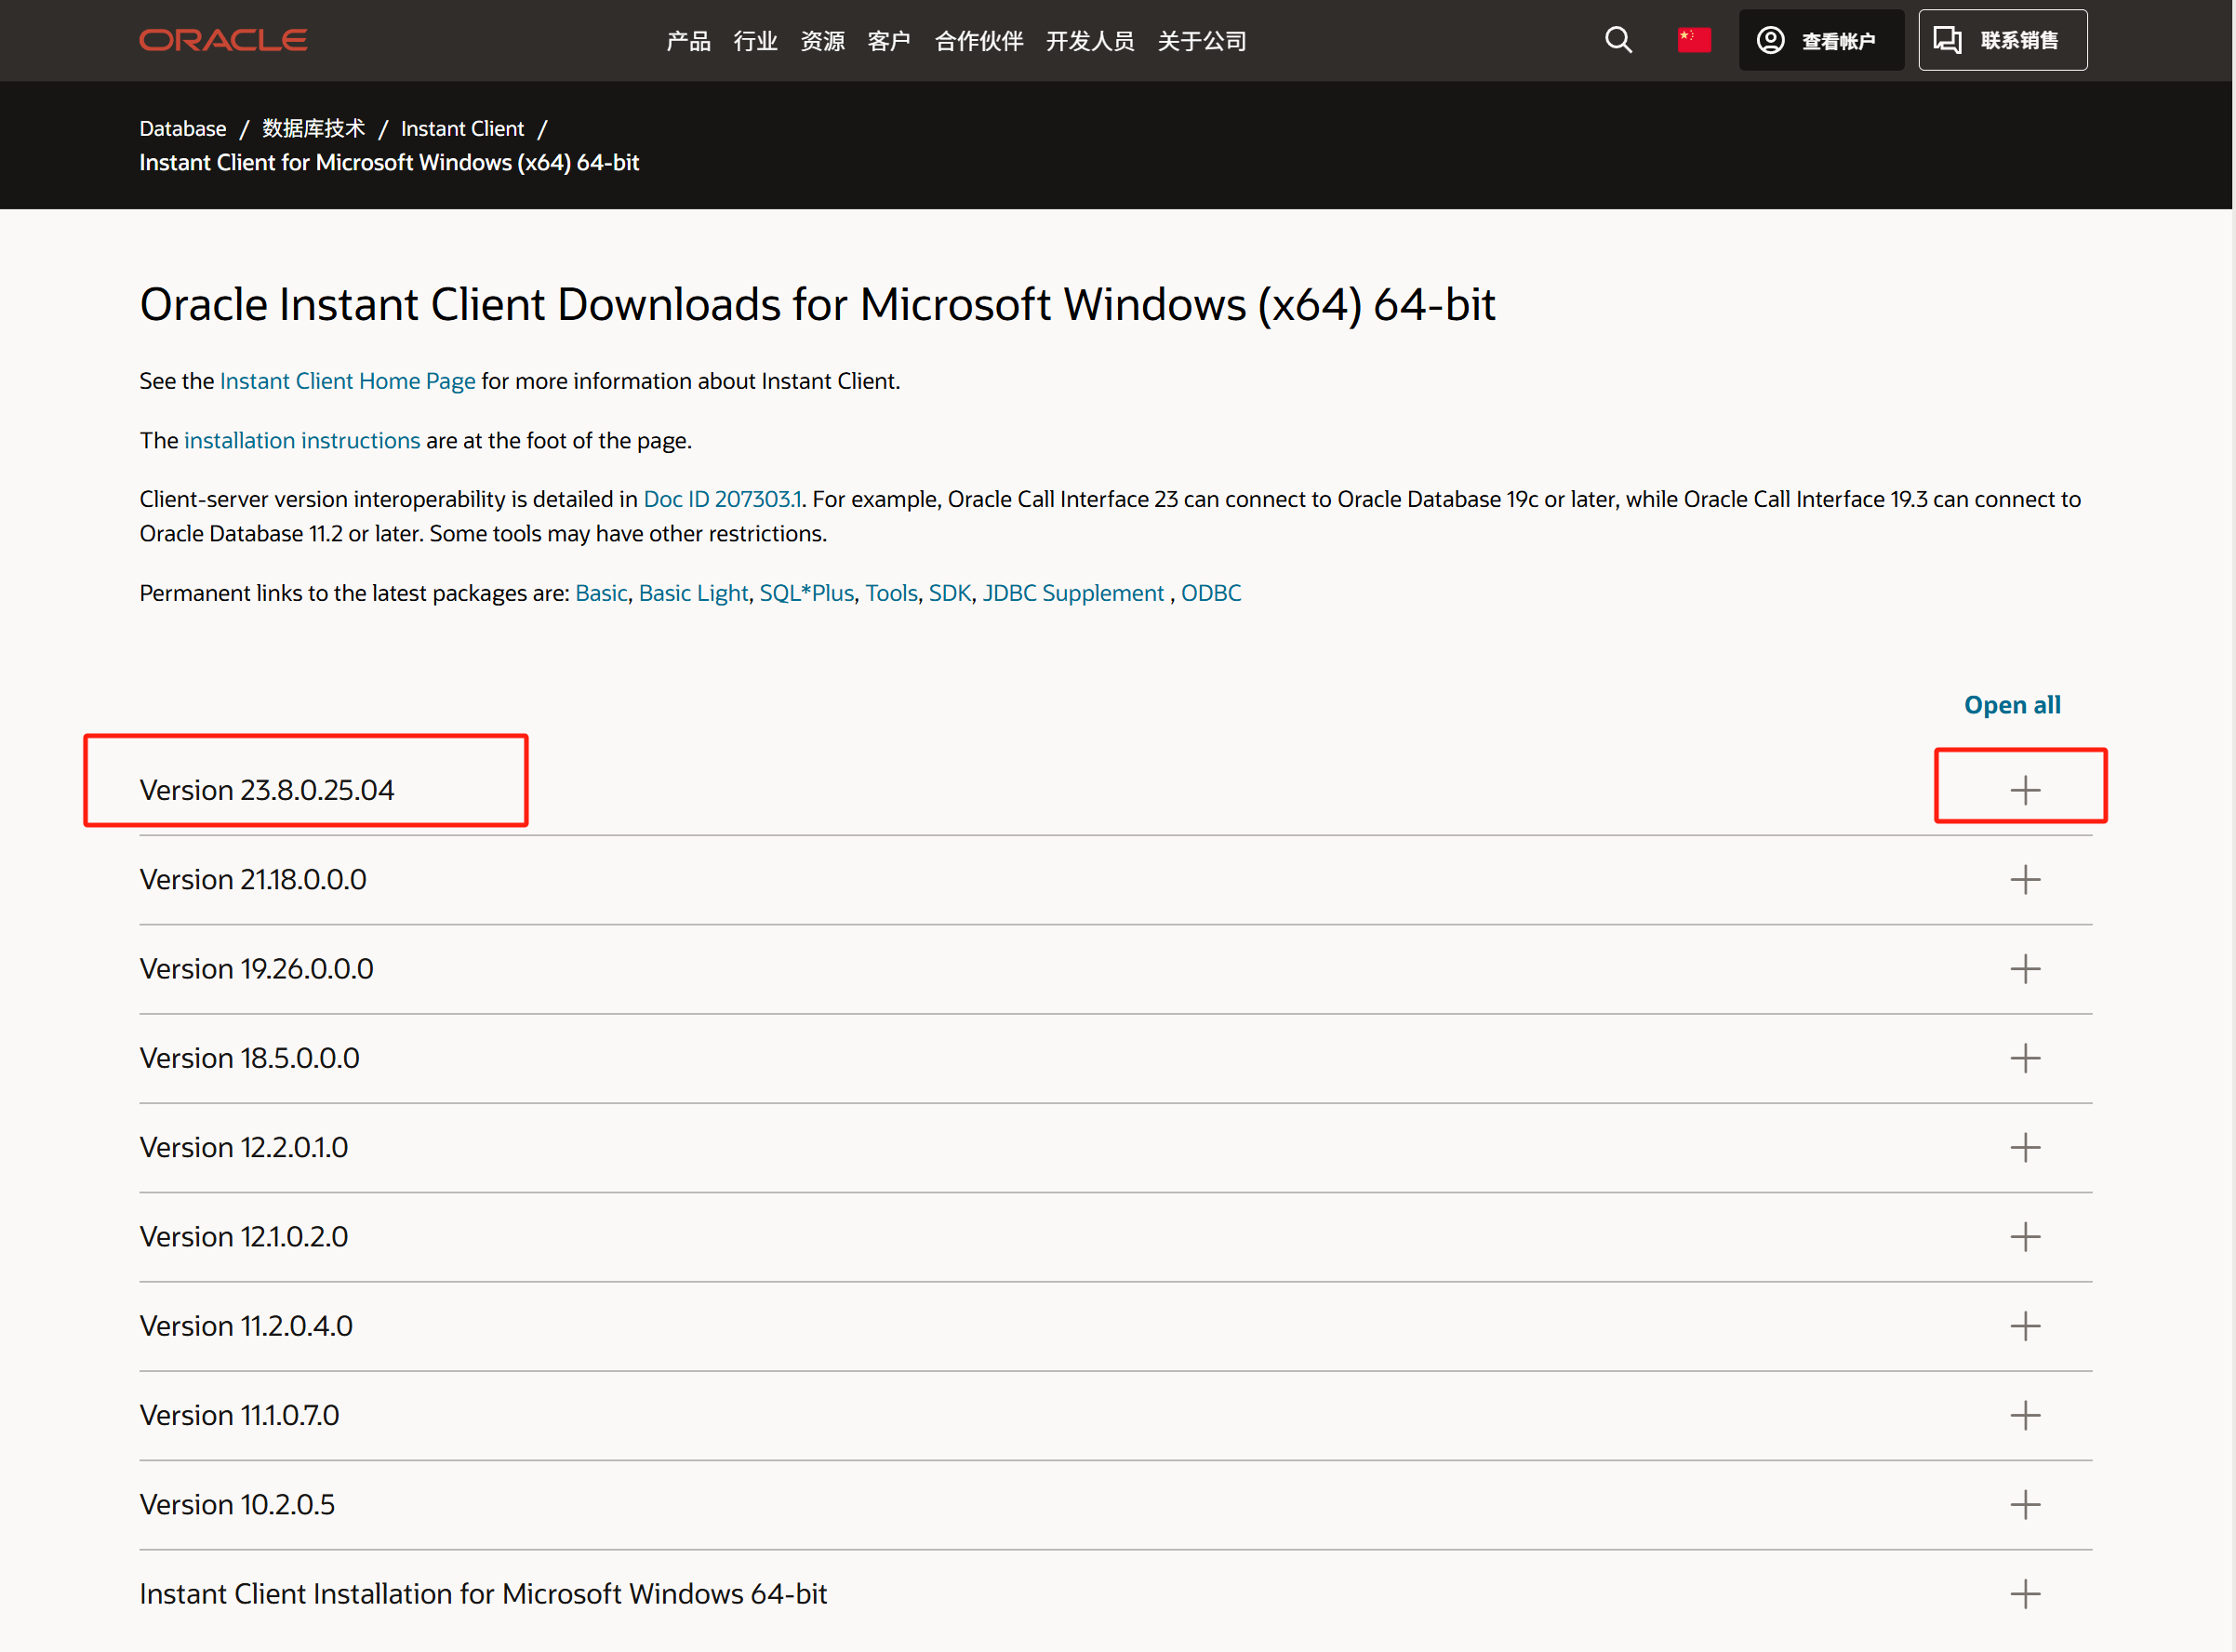Click the China flag country selector
Viewport: 2236px width, 1652px height.
click(1693, 40)
